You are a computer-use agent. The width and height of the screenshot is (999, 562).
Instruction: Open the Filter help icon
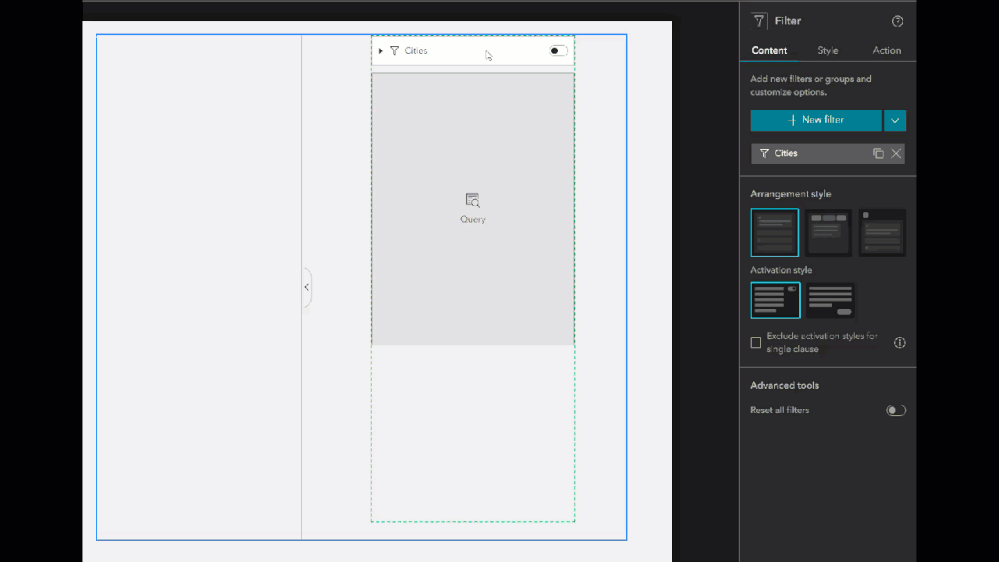(897, 21)
